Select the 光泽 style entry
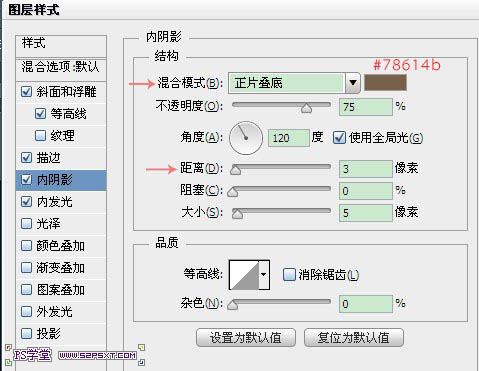This screenshot has width=479, height=371. pos(48,223)
